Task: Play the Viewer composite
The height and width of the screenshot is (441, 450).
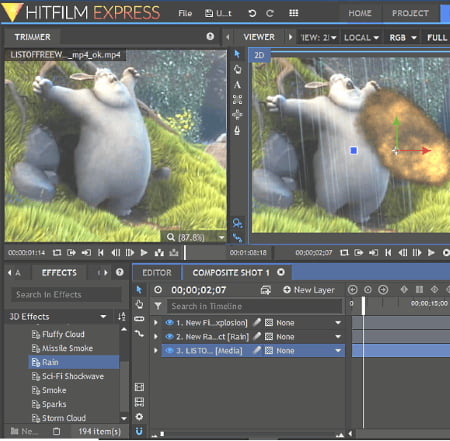Action: tap(431, 253)
